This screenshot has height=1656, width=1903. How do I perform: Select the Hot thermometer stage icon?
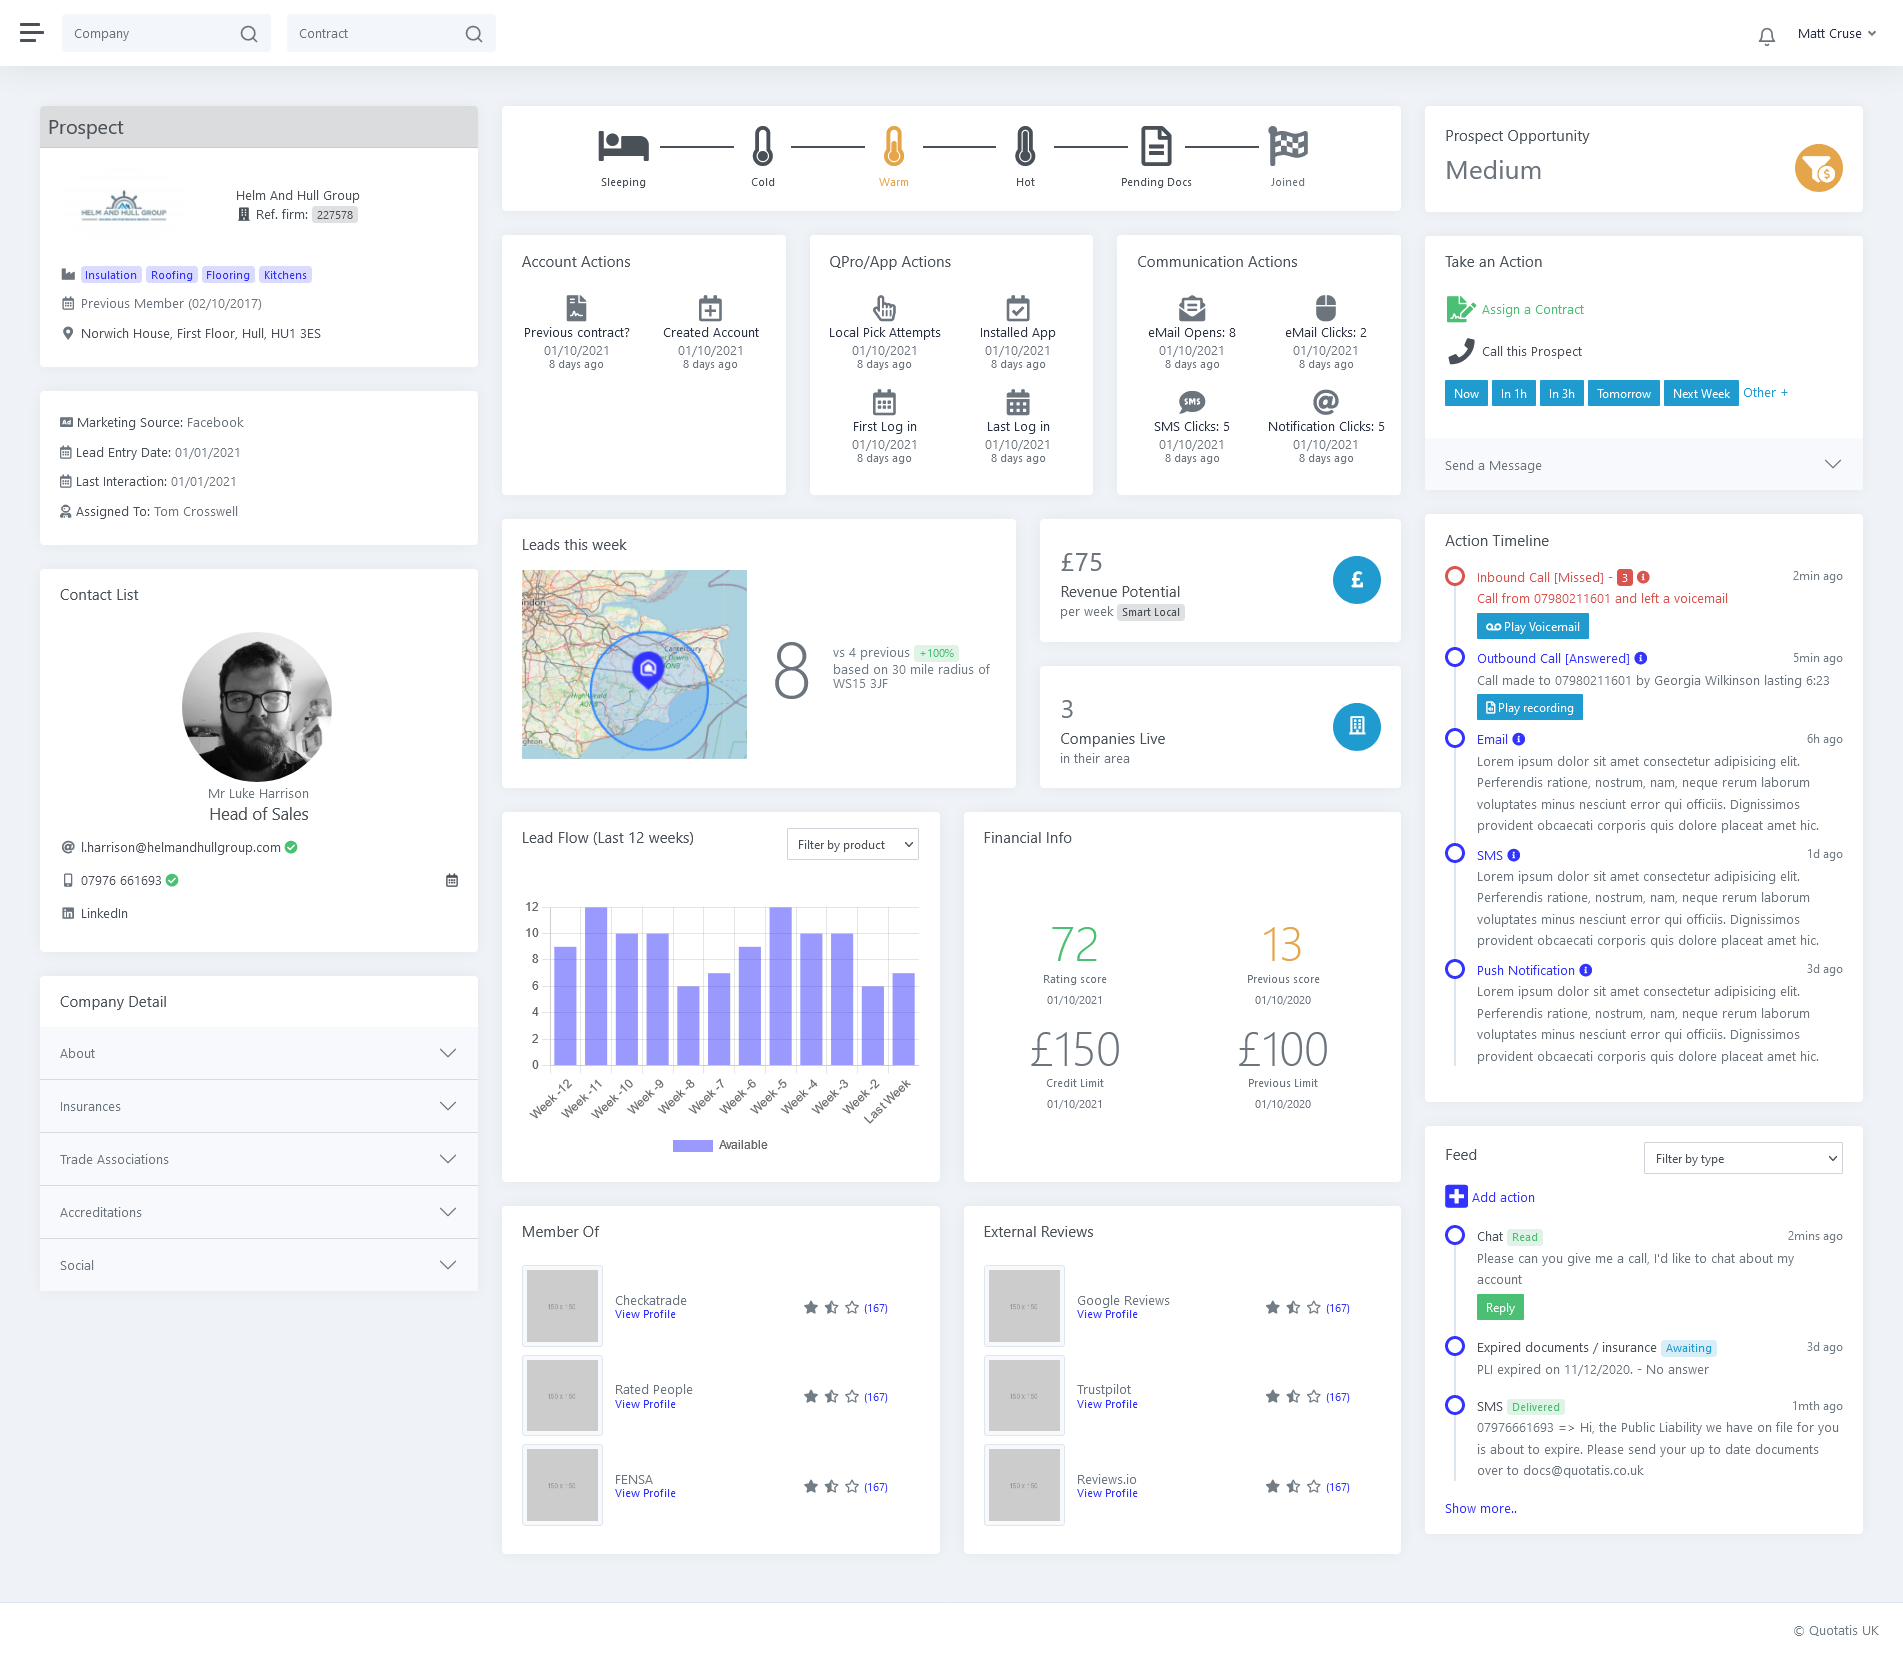click(1025, 146)
